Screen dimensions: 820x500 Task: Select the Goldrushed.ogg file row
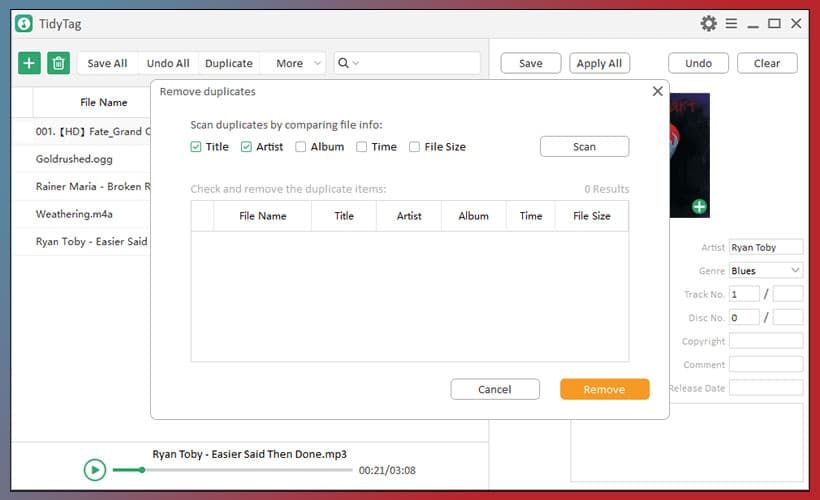(x=82, y=159)
